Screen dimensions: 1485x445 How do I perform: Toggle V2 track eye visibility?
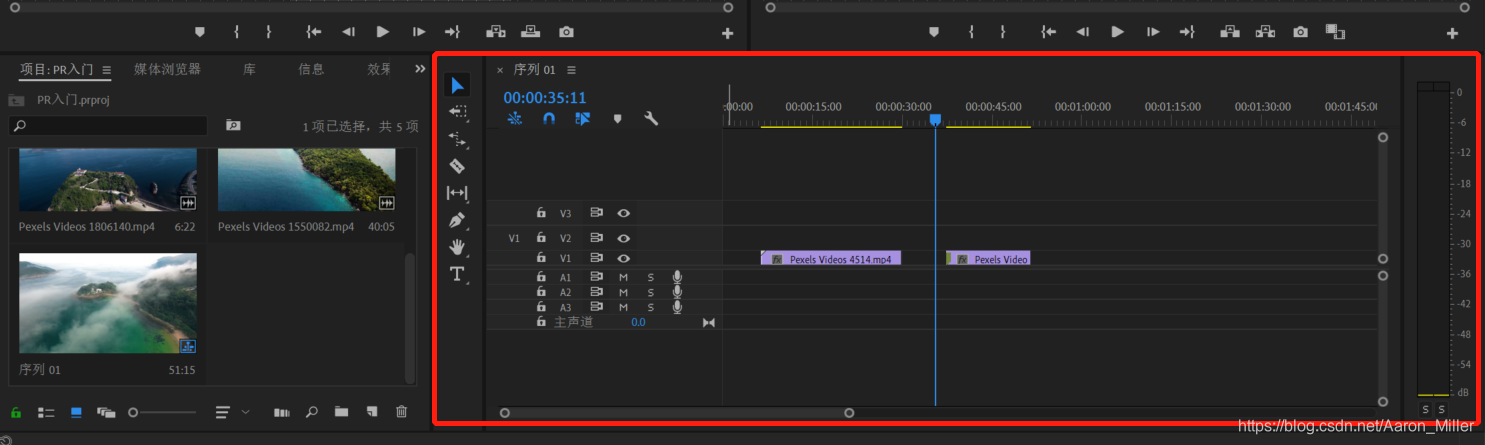623,238
